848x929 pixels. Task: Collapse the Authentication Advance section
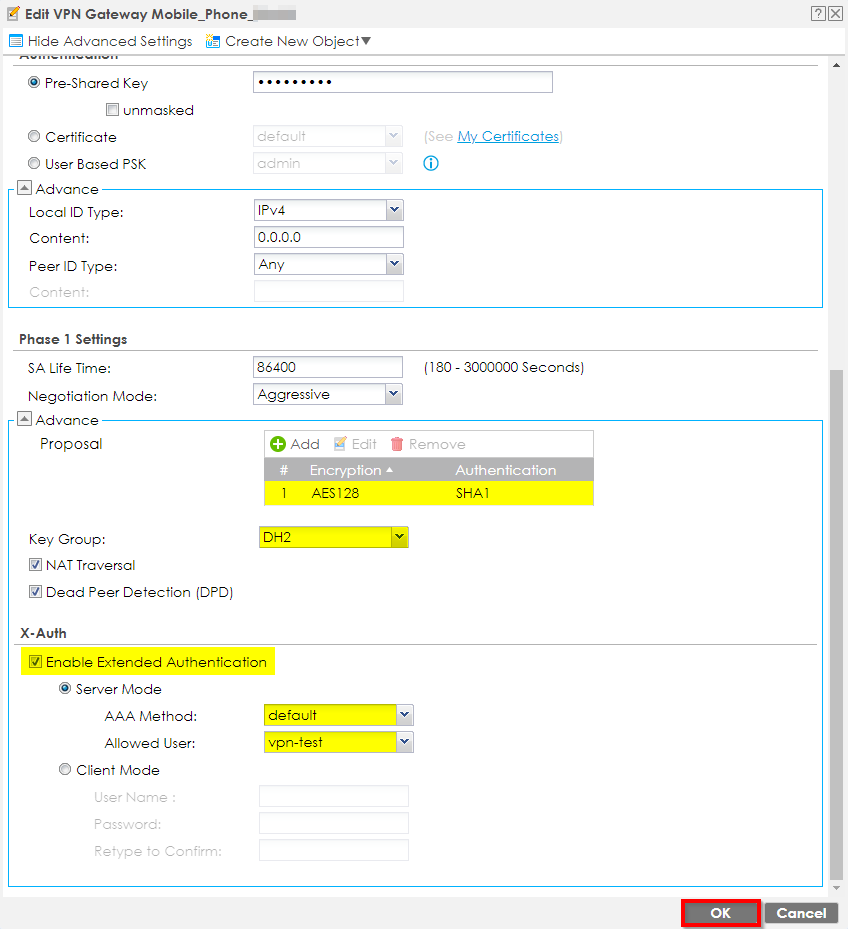click(25, 189)
